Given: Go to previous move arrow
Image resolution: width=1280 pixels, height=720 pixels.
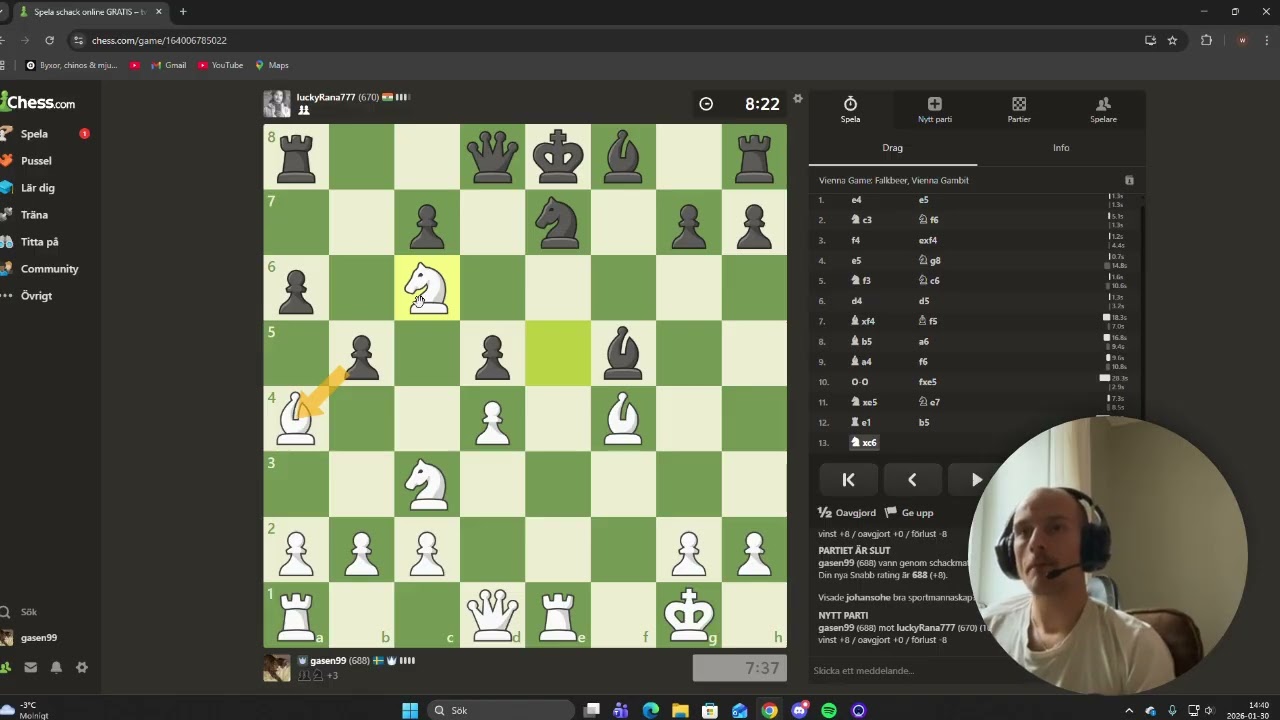Looking at the screenshot, I should pyautogui.click(x=912, y=480).
